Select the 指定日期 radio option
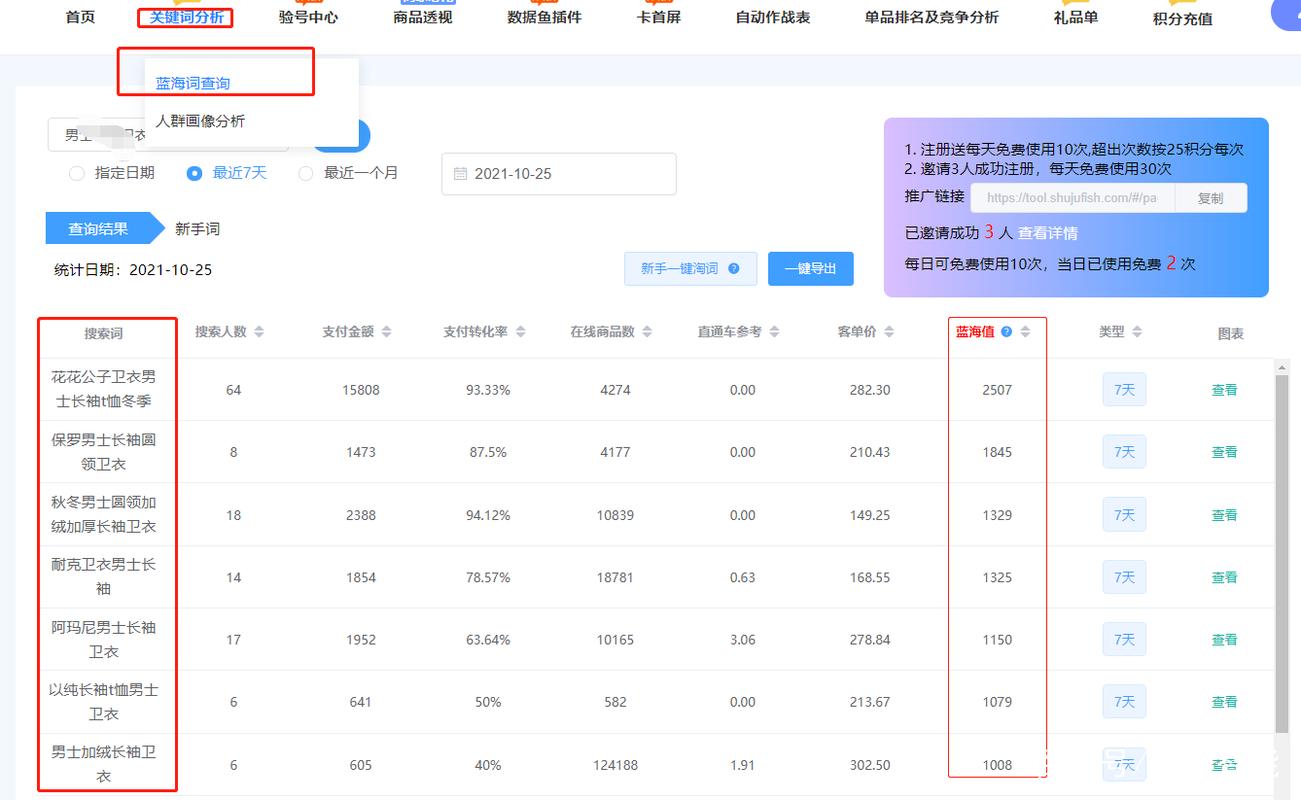Screen dimensions: 1301x800 pos(77,173)
